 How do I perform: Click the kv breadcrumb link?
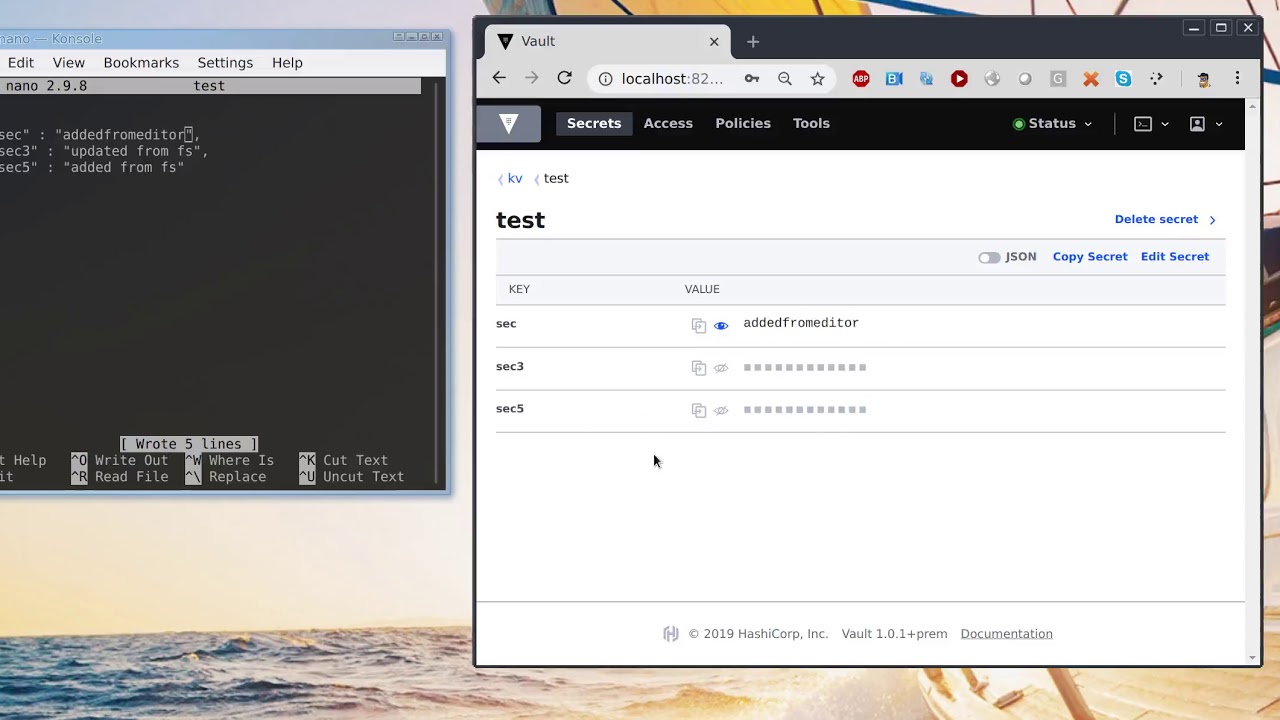pyautogui.click(x=515, y=178)
